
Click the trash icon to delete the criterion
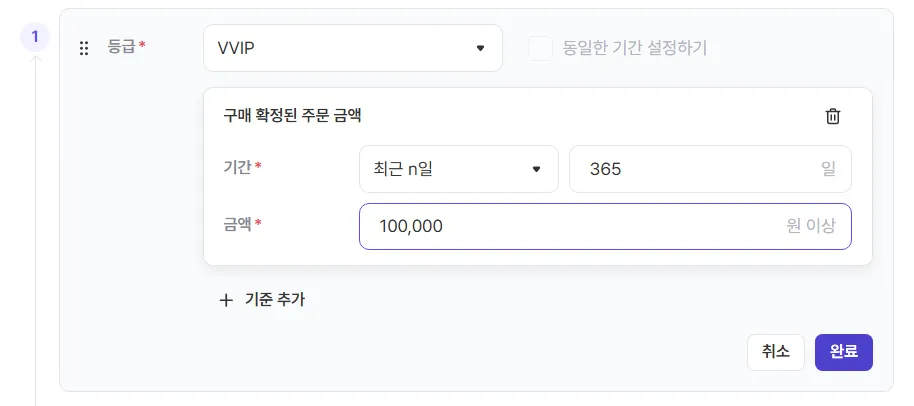(833, 116)
